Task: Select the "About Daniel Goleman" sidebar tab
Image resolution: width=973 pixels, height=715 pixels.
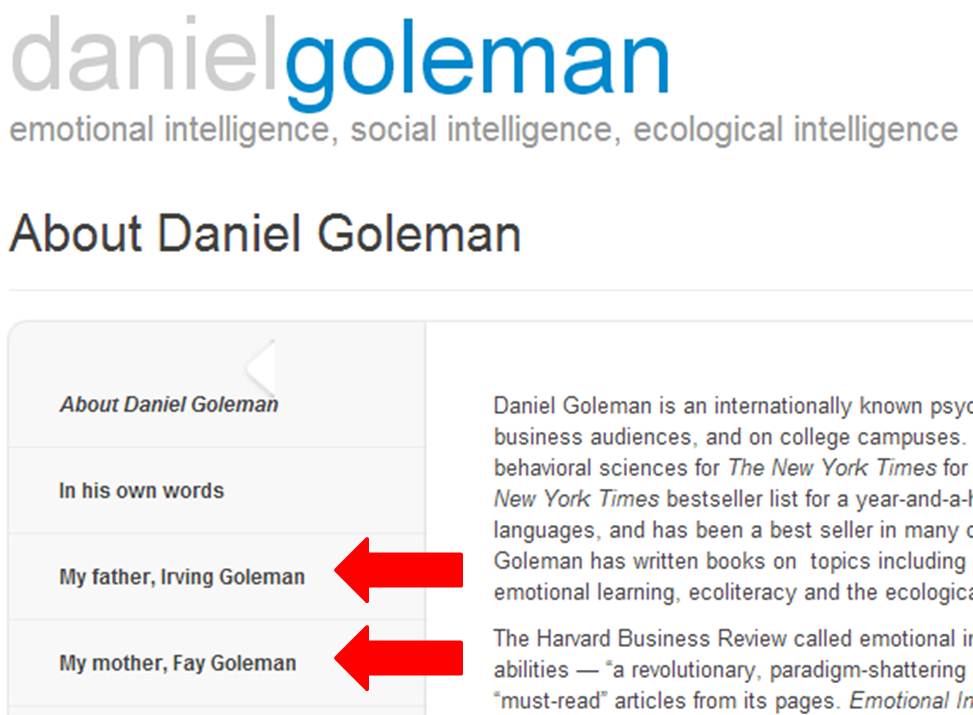Action: click(169, 404)
